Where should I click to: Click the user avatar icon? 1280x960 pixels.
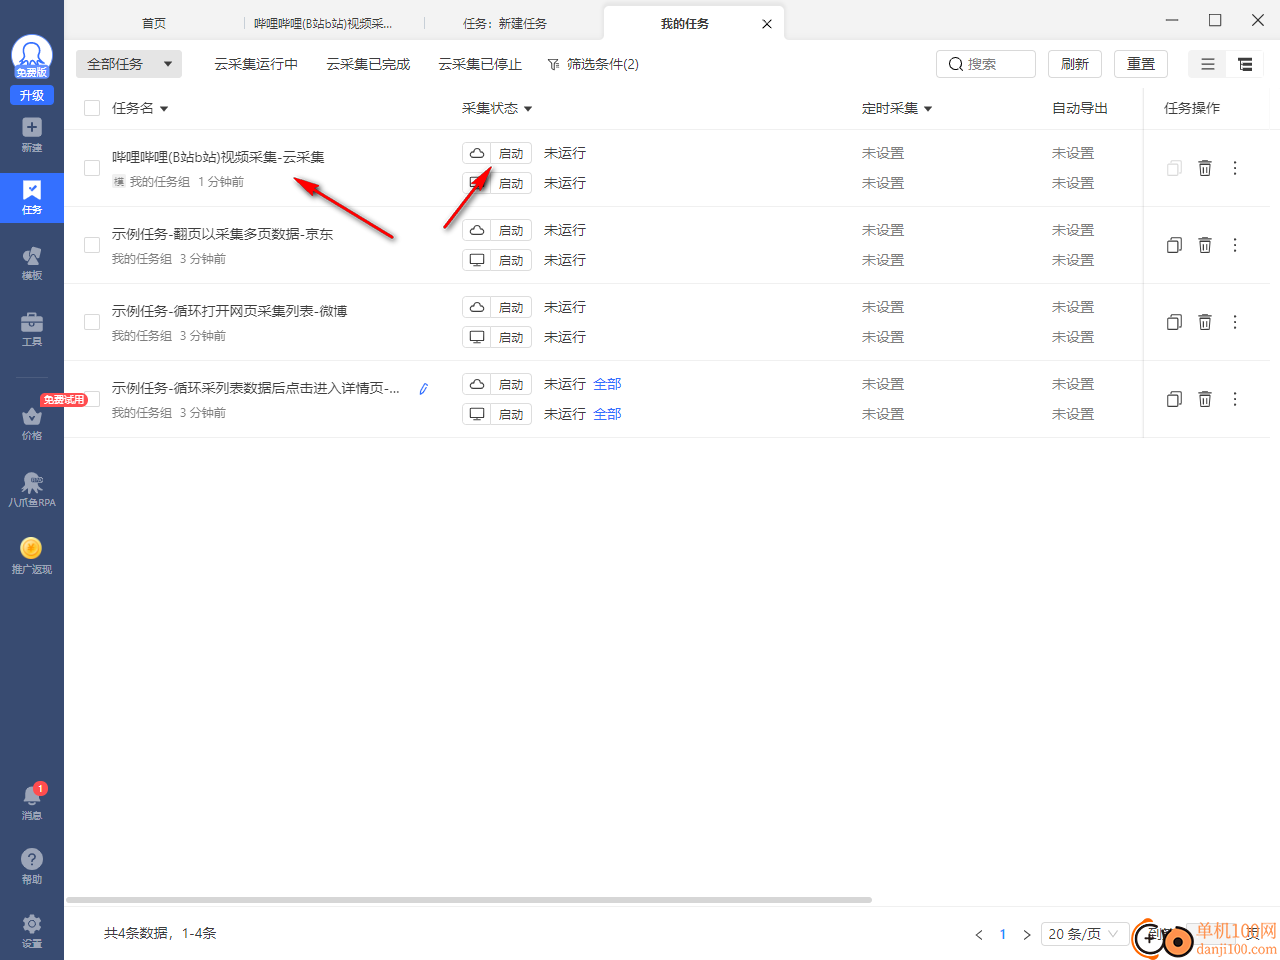[32, 56]
